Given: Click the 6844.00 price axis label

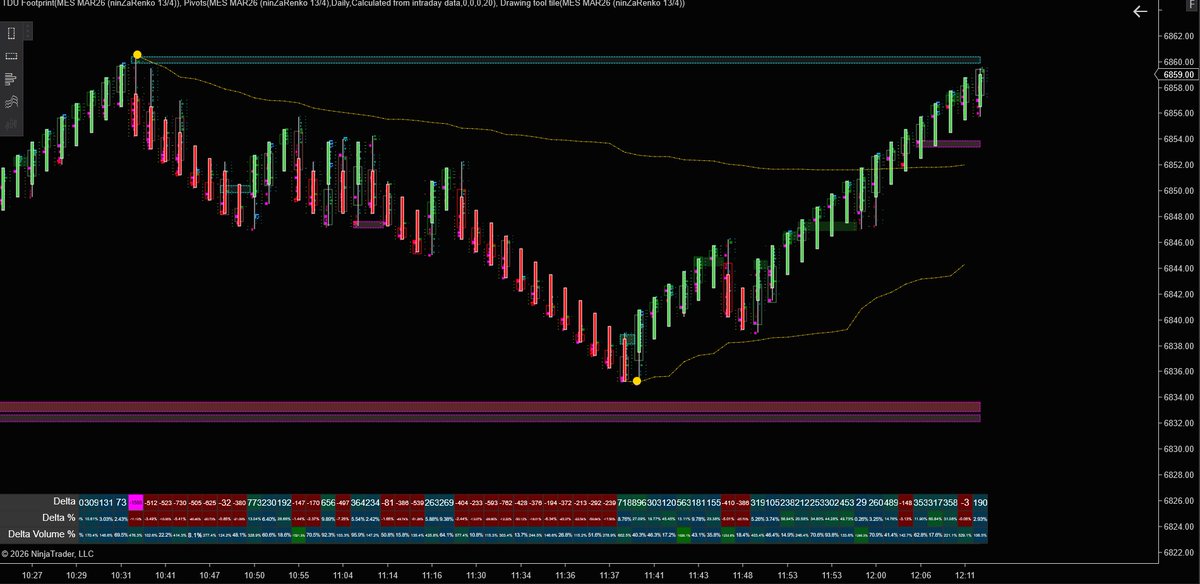Looking at the screenshot, I should pyautogui.click(x=1181, y=268).
